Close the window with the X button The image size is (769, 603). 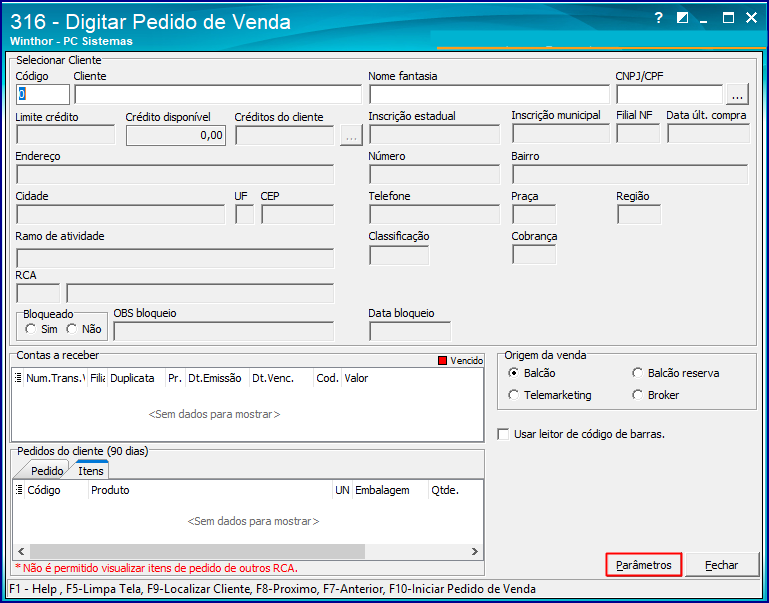(751, 19)
